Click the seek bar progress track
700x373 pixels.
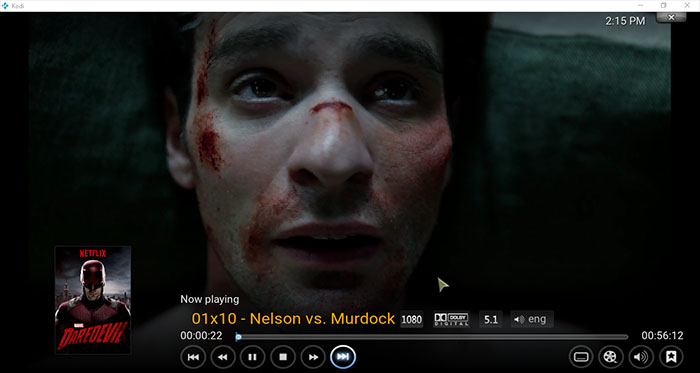coord(432,337)
